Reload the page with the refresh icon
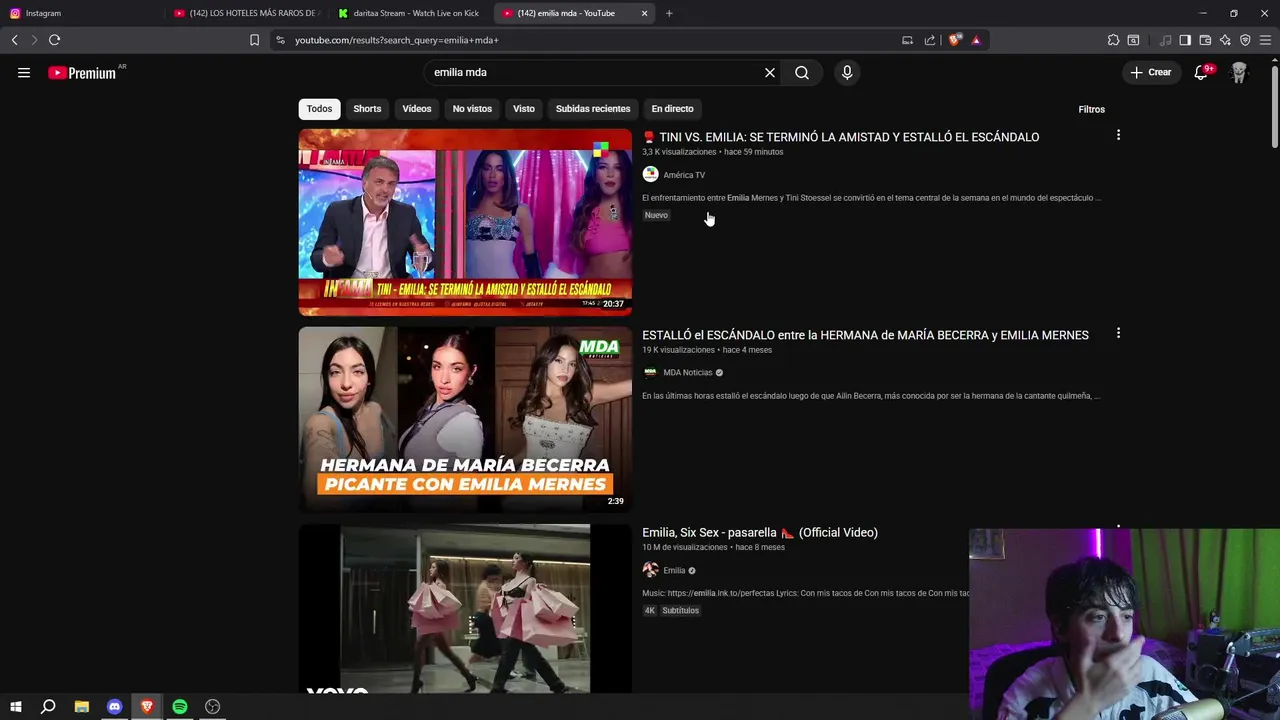This screenshot has width=1280, height=720. [x=54, y=40]
